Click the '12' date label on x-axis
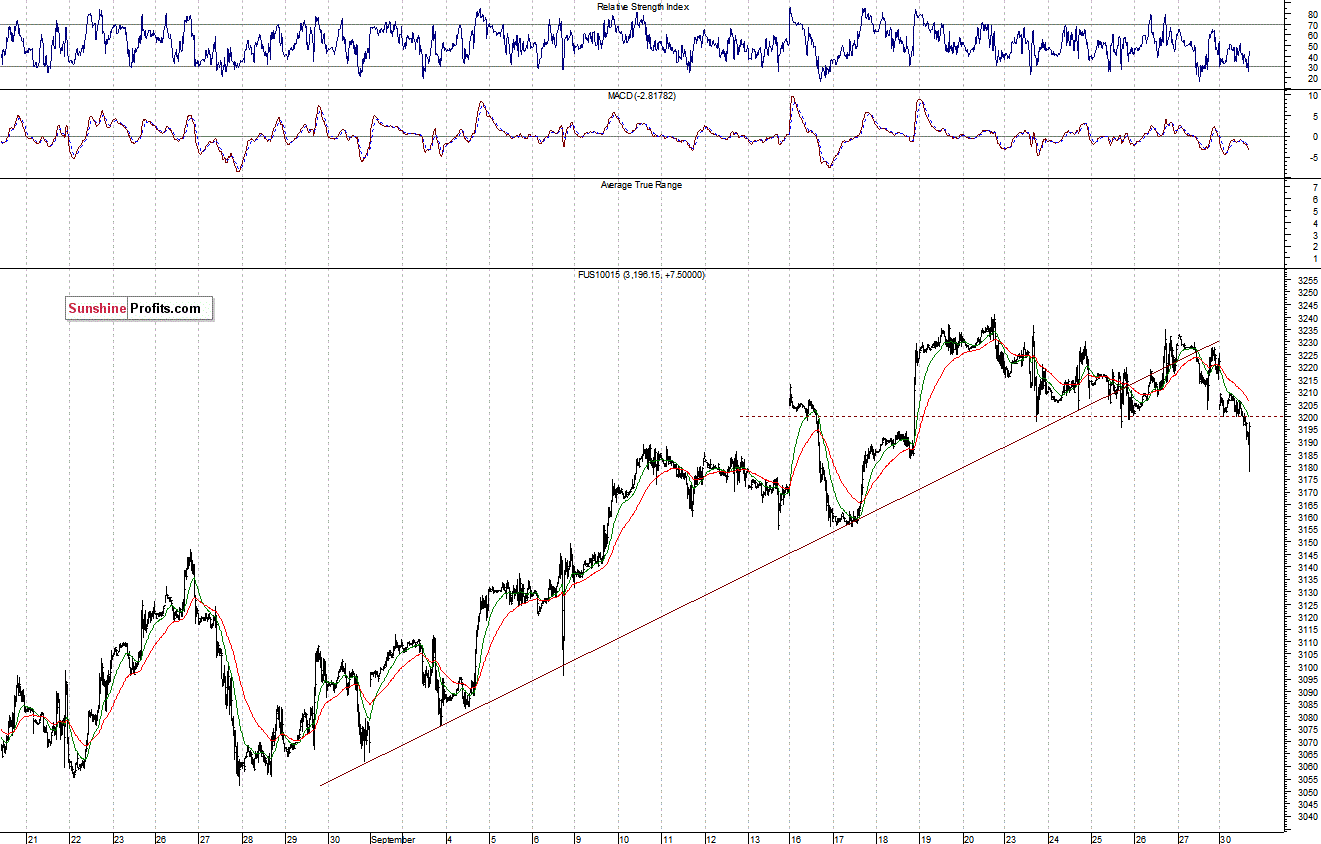The image size is (1321, 844). (709, 839)
